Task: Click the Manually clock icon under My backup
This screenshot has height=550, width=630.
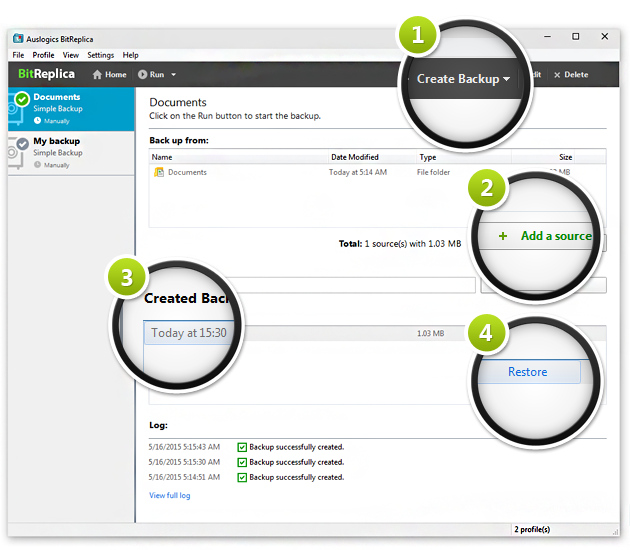Action: coord(37,165)
